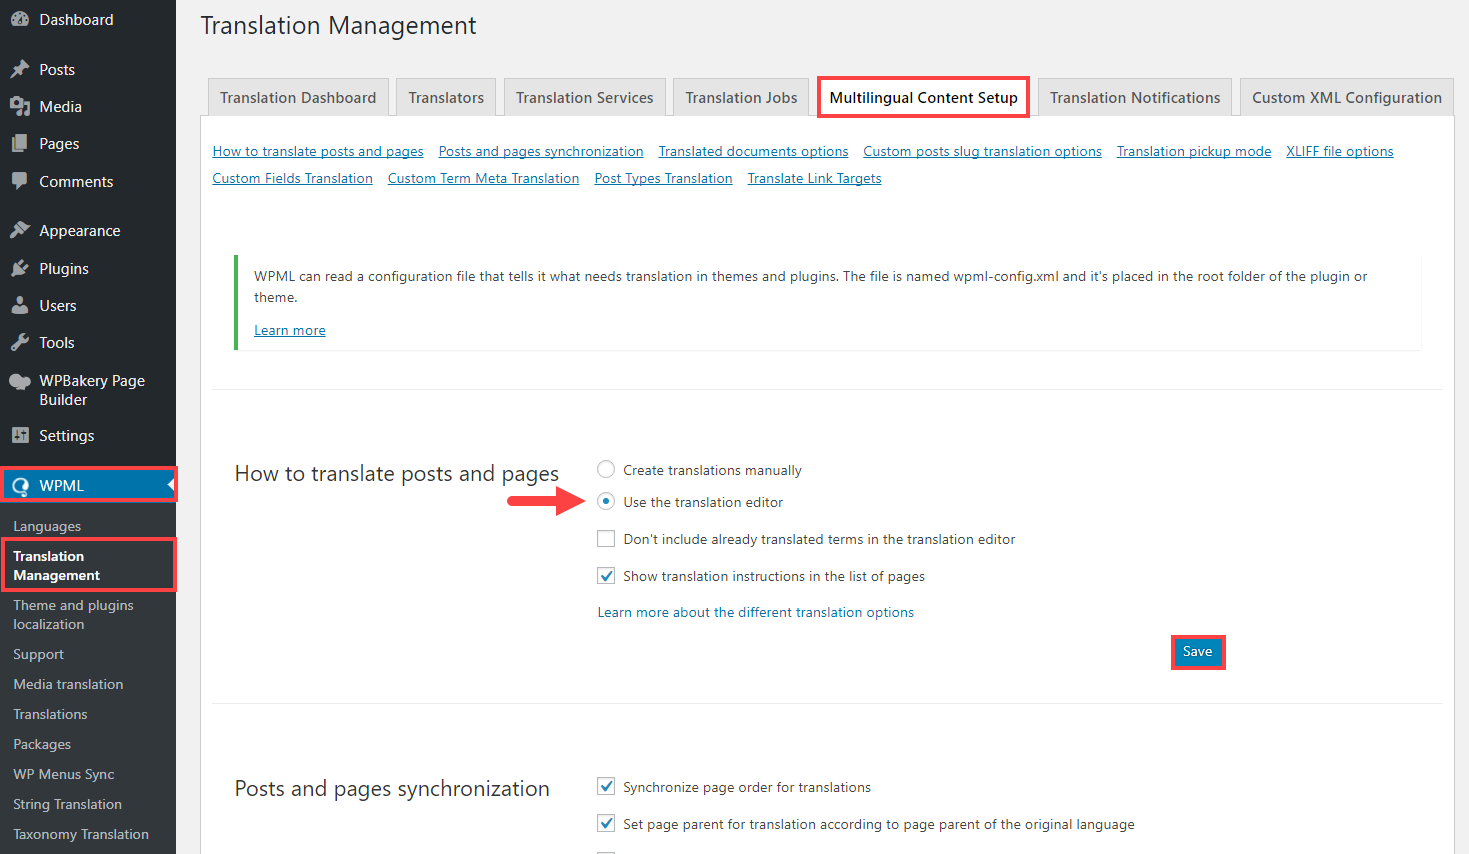
Task: Open Translation Dashboard tab
Action: pos(298,97)
